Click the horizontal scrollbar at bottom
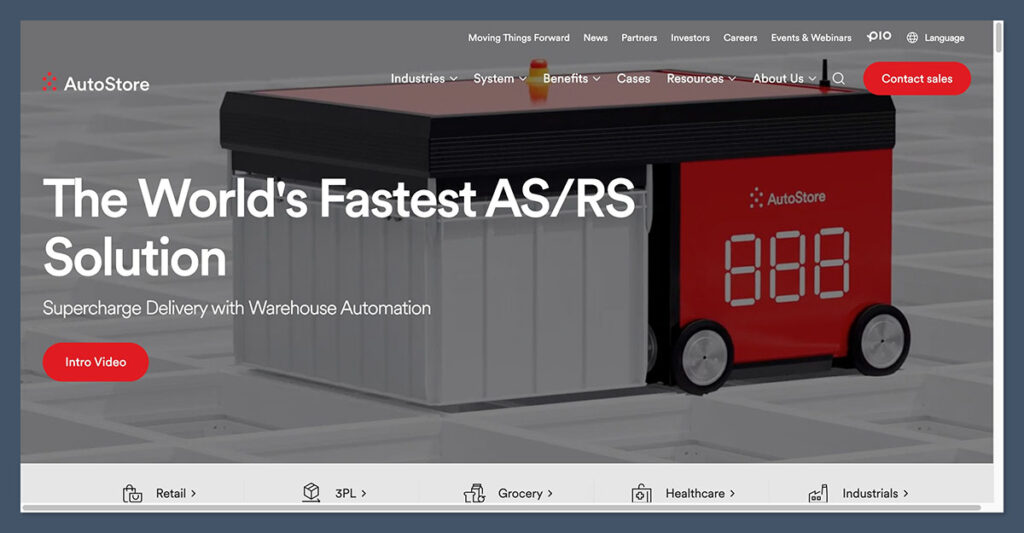Viewport: 1024px width, 533px height. (x=502, y=508)
